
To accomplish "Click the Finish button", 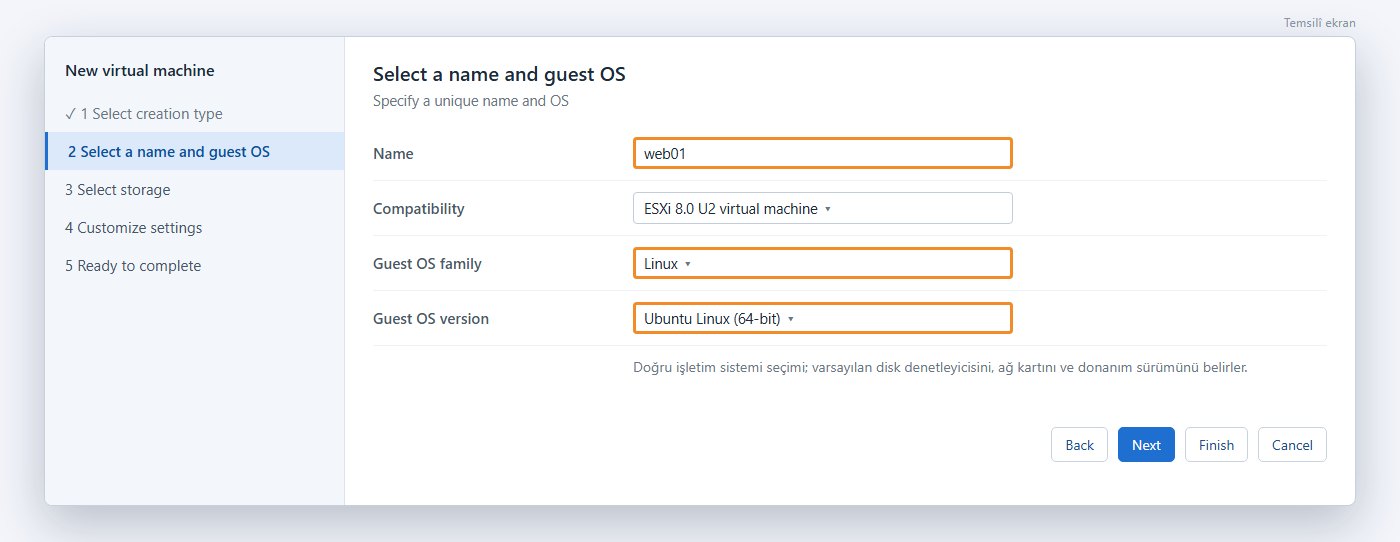I will tap(1216, 445).
